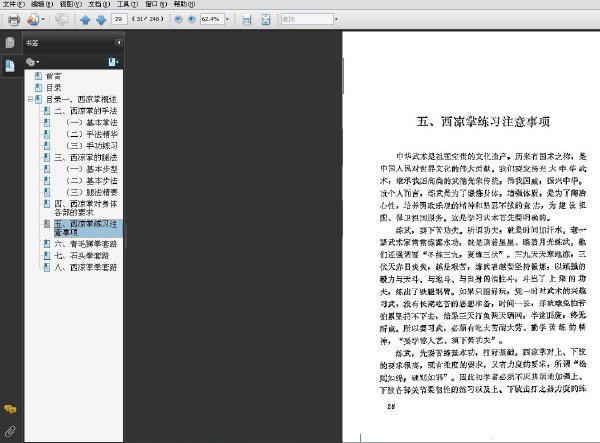Click the page heading 五、西凉掌练习注意事项
This screenshot has width=600, height=443.
483,122
